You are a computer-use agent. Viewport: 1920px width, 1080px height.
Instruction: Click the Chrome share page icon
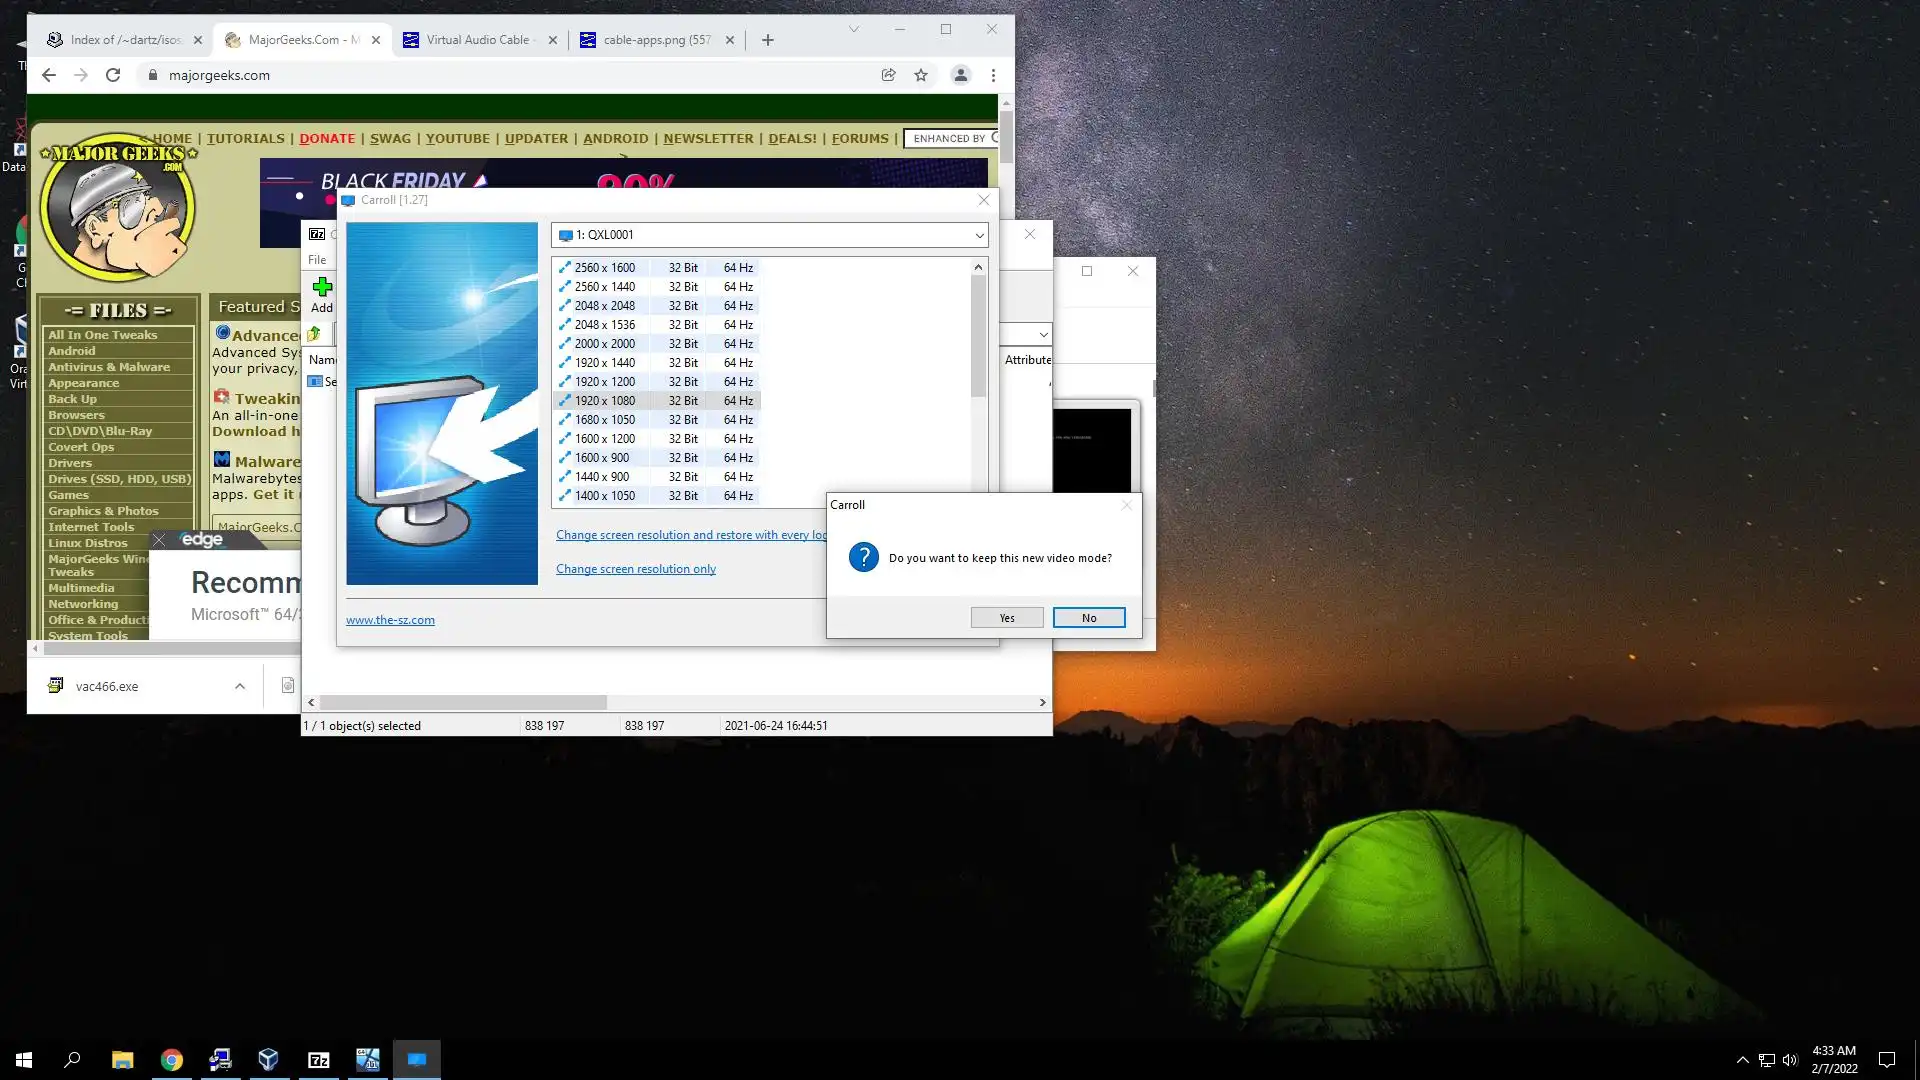pos(888,75)
